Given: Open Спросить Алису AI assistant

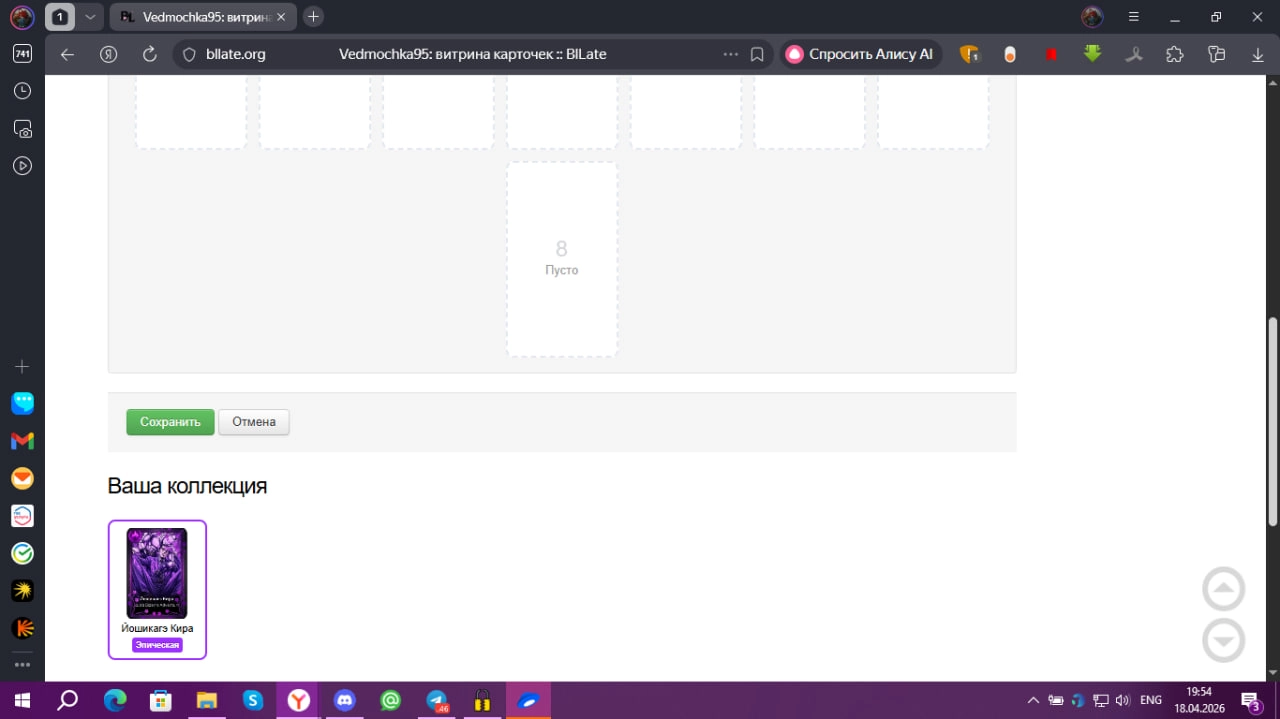Looking at the screenshot, I should 861,54.
